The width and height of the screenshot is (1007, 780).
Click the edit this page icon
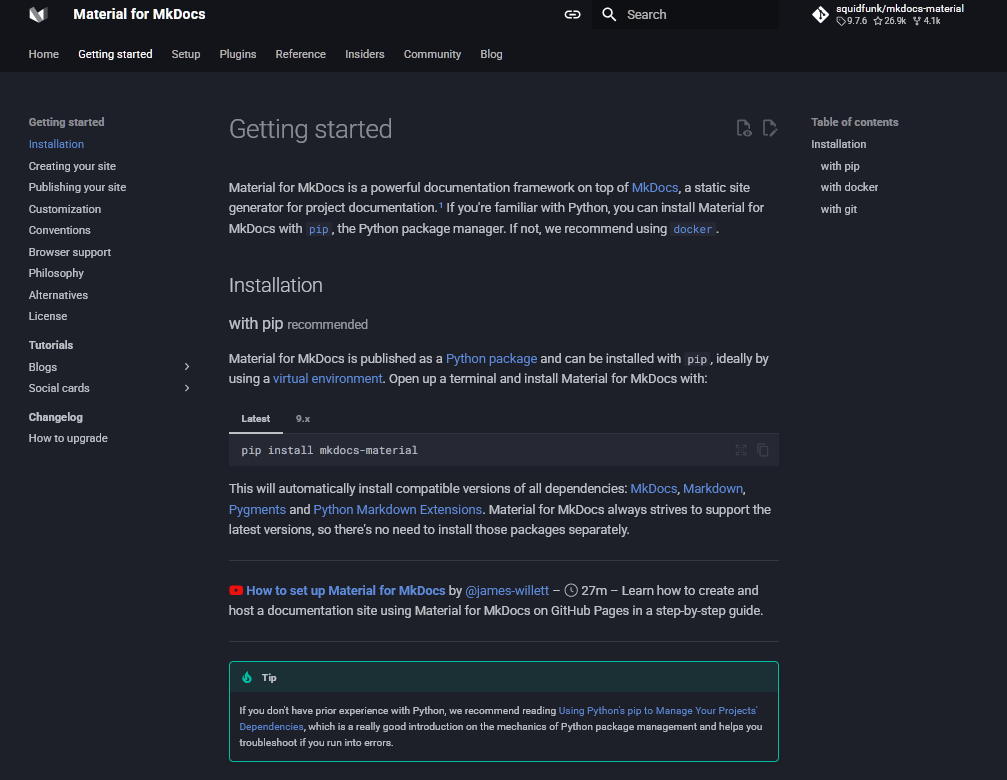769,128
